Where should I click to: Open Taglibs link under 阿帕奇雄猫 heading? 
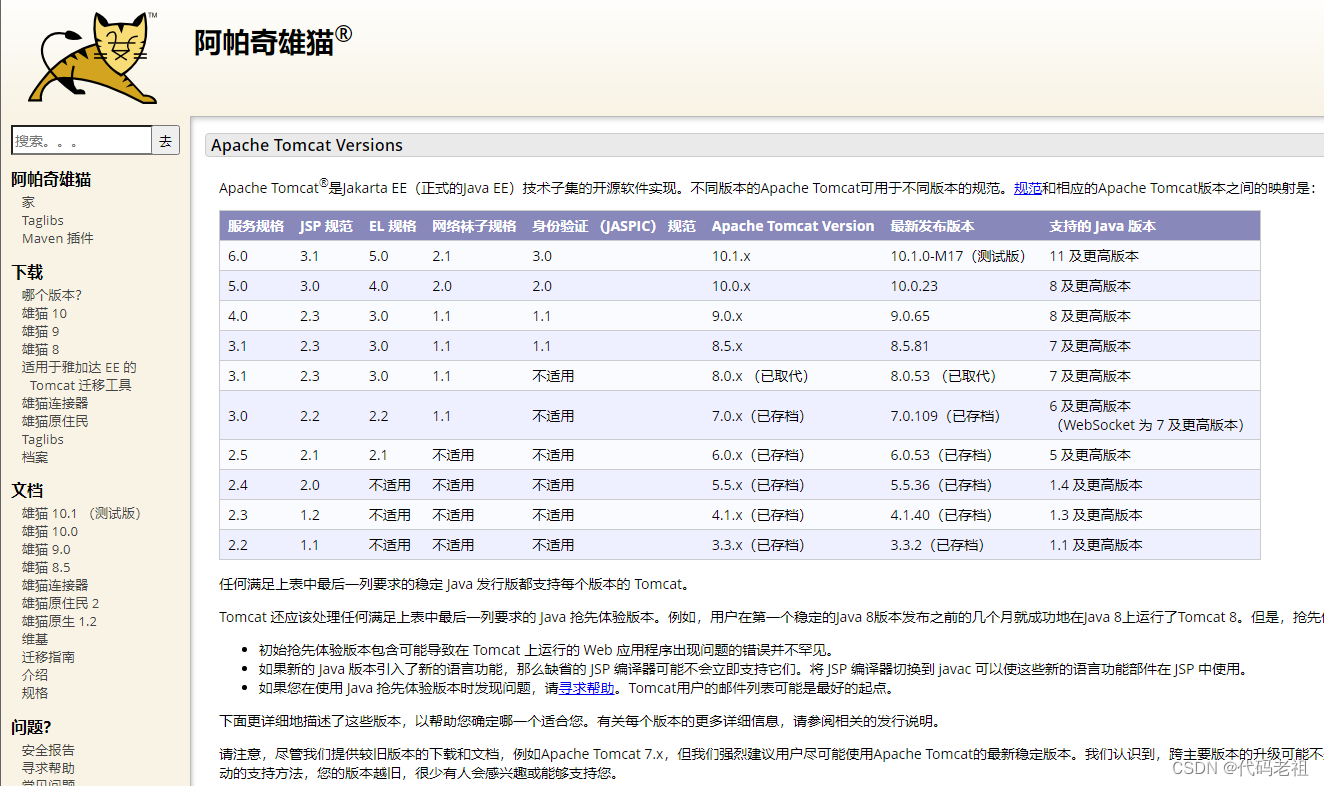[x=43, y=220]
